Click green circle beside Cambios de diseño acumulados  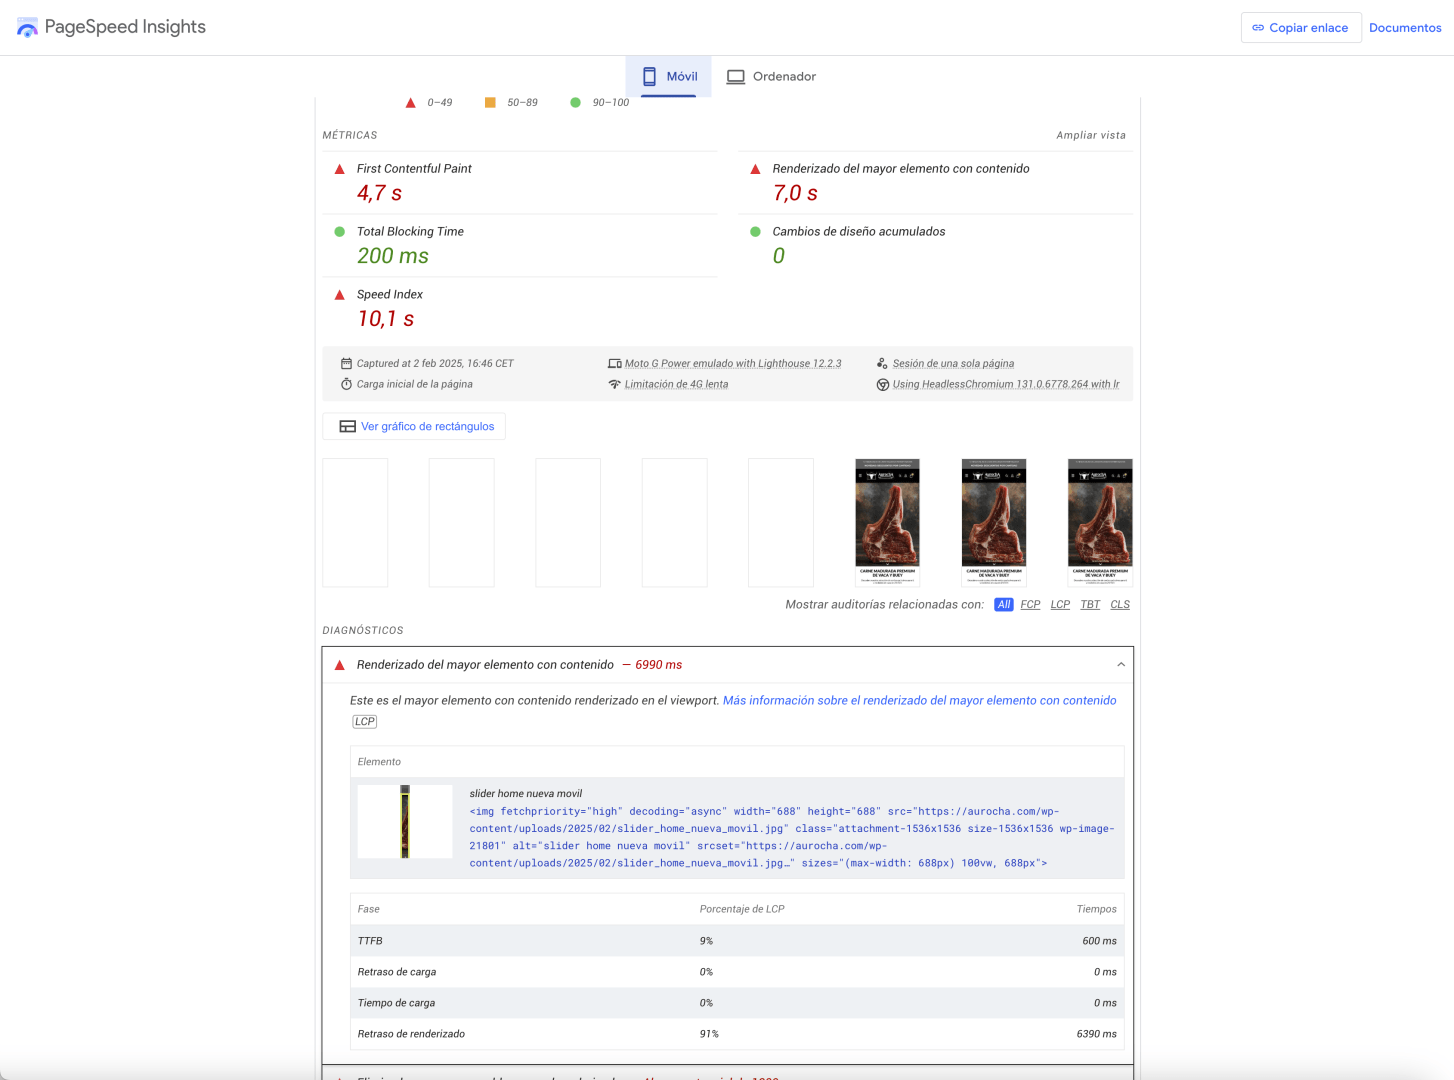click(755, 232)
